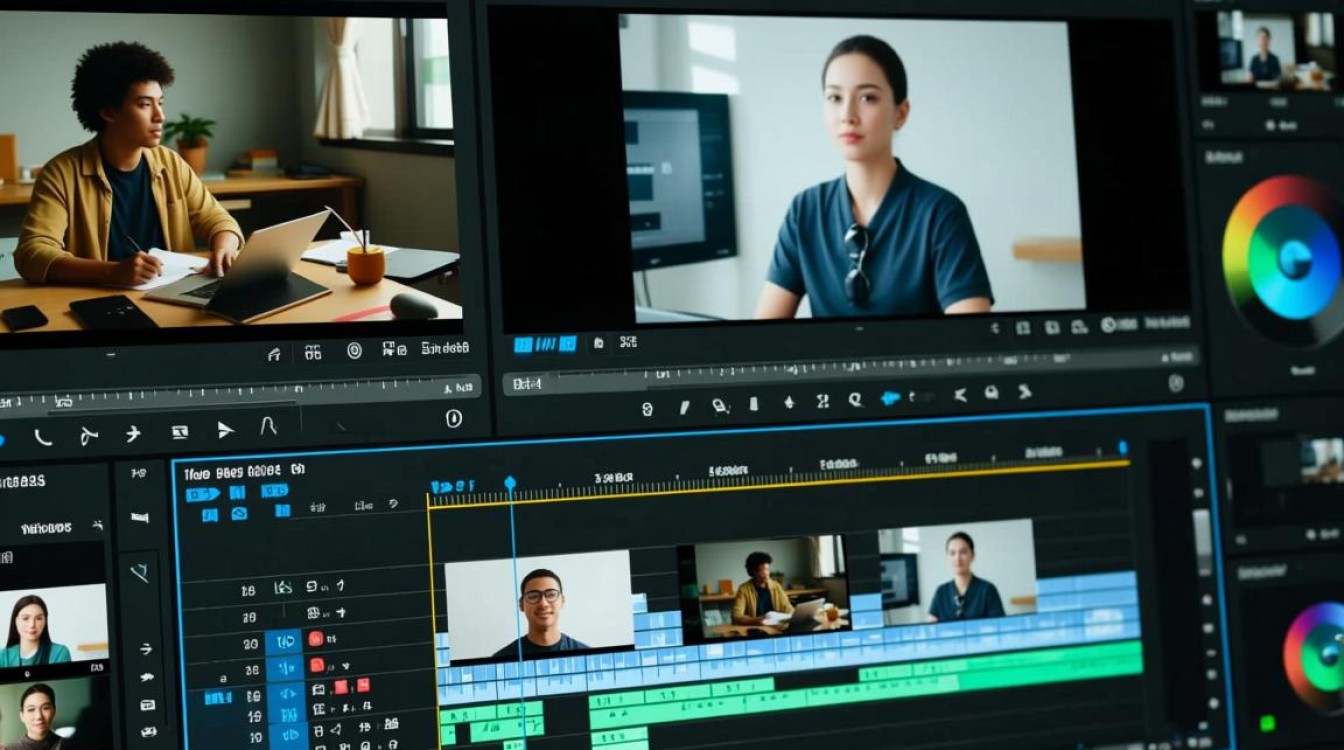The image size is (1344, 750).
Task: Click the blue end marker at right of timeline ruler
Action: click(x=1123, y=447)
